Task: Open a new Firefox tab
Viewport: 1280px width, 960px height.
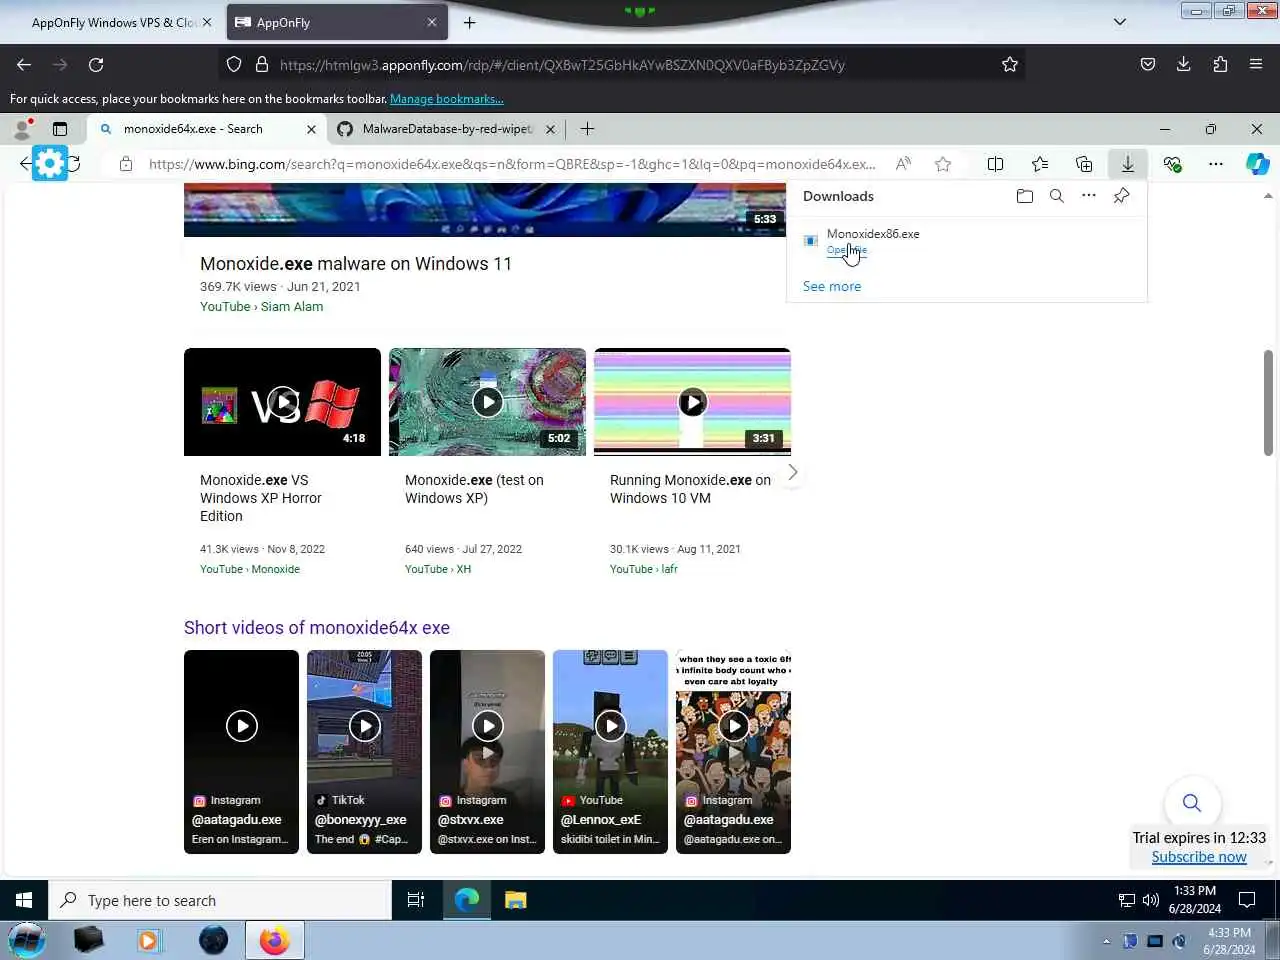Action: [470, 22]
